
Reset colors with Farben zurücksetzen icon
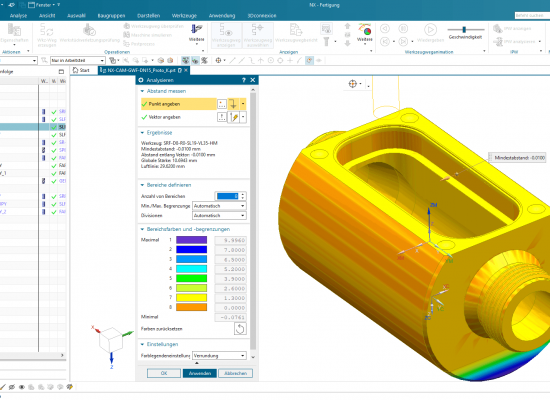[x=240, y=329]
